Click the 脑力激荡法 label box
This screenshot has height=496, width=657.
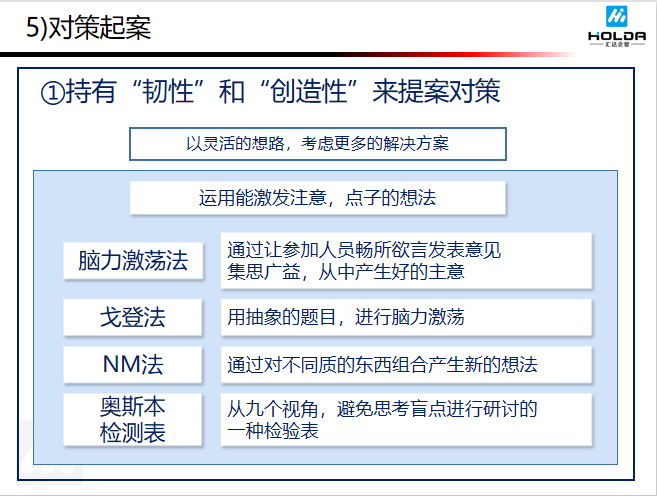133,262
